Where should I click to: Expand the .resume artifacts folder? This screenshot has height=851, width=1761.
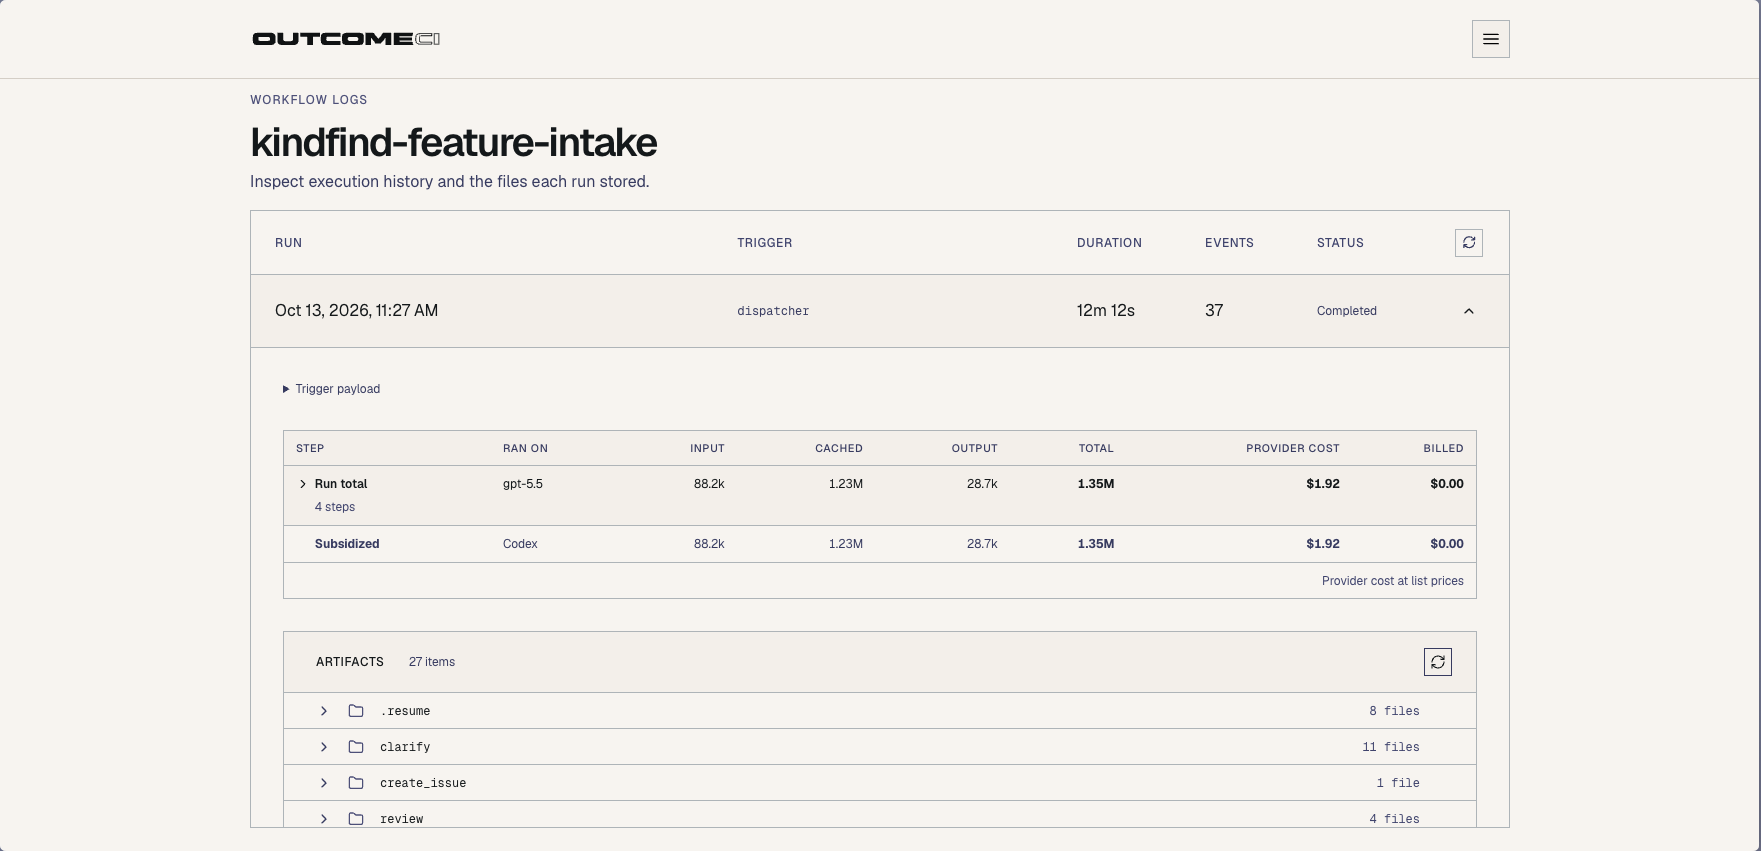324,711
